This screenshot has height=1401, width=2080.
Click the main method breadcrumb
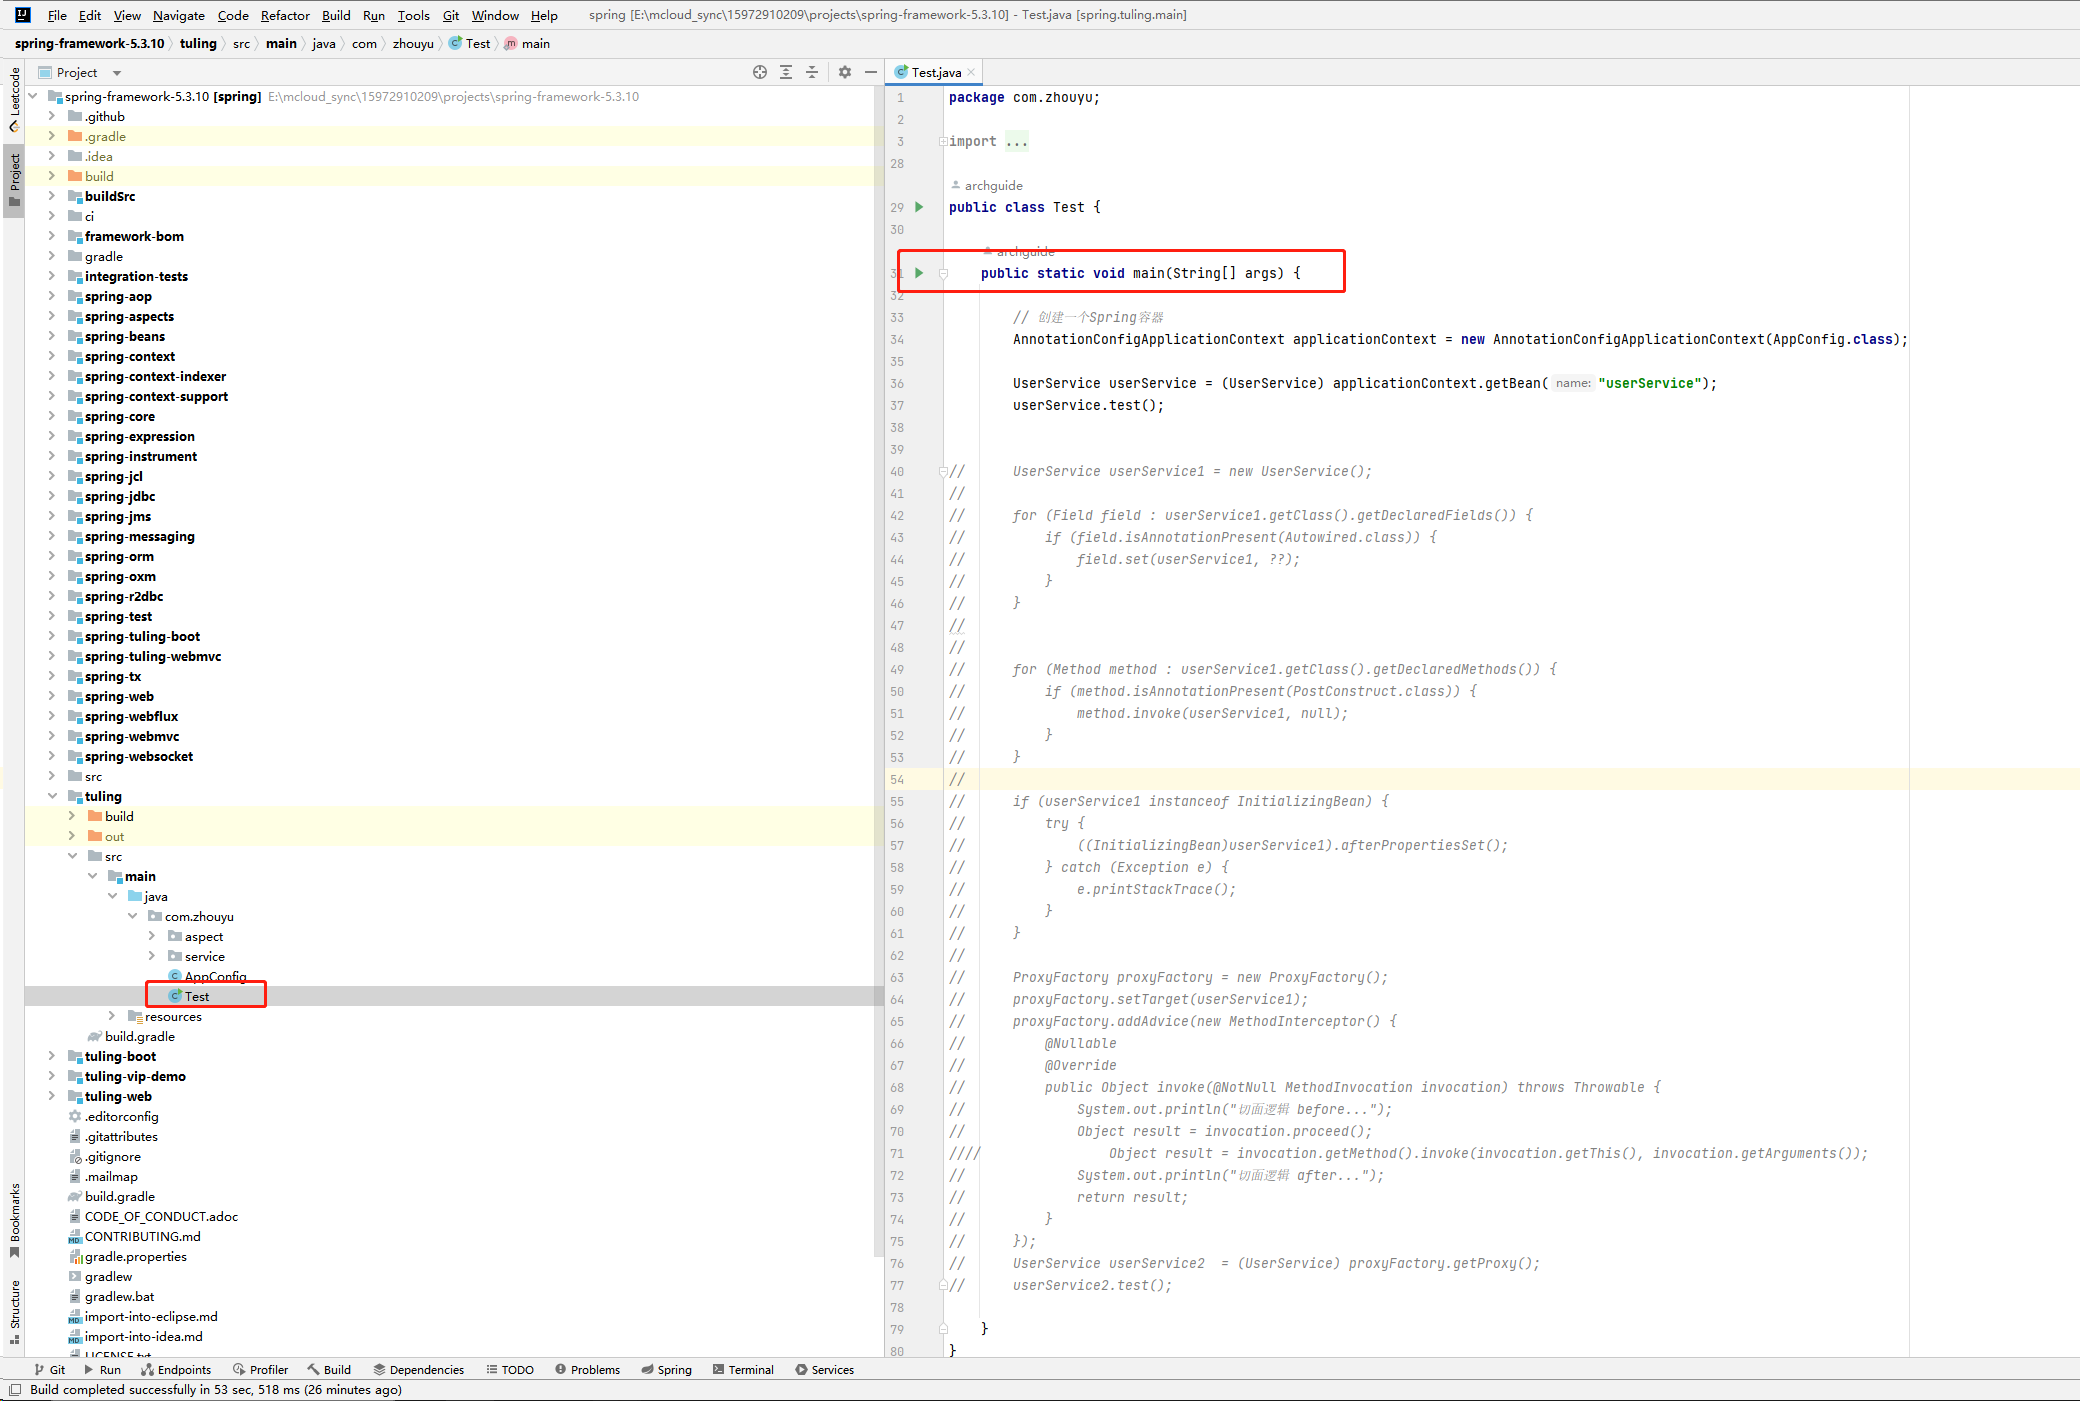(x=528, y=43)
